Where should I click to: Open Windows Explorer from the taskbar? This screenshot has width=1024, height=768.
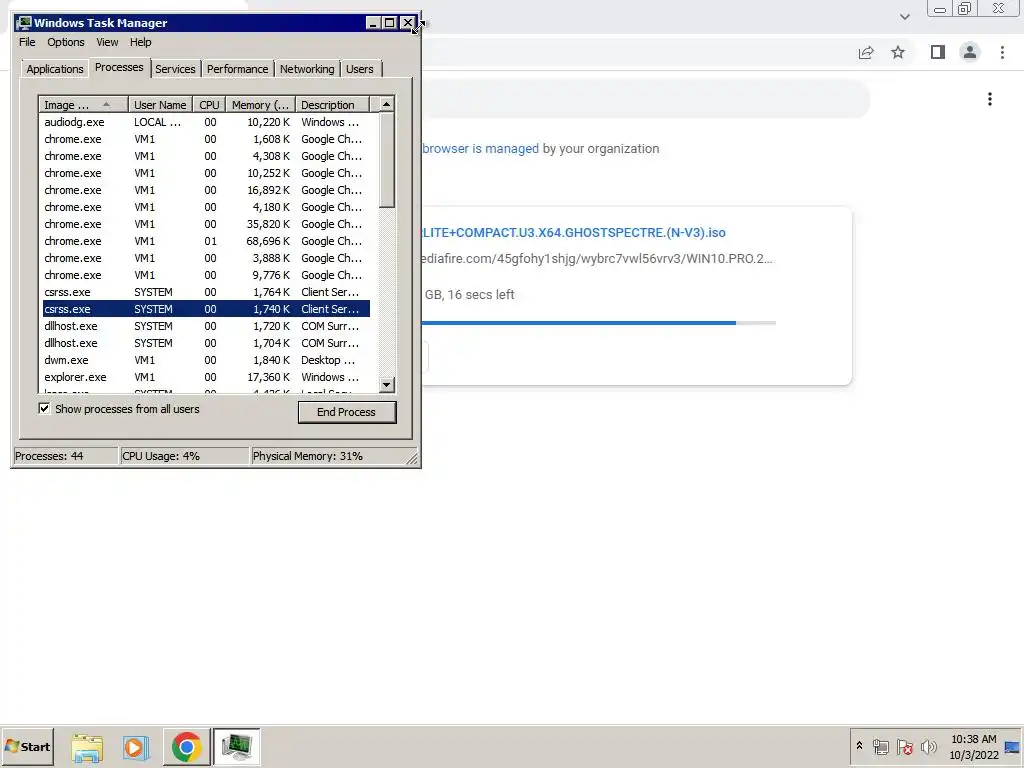87,747
